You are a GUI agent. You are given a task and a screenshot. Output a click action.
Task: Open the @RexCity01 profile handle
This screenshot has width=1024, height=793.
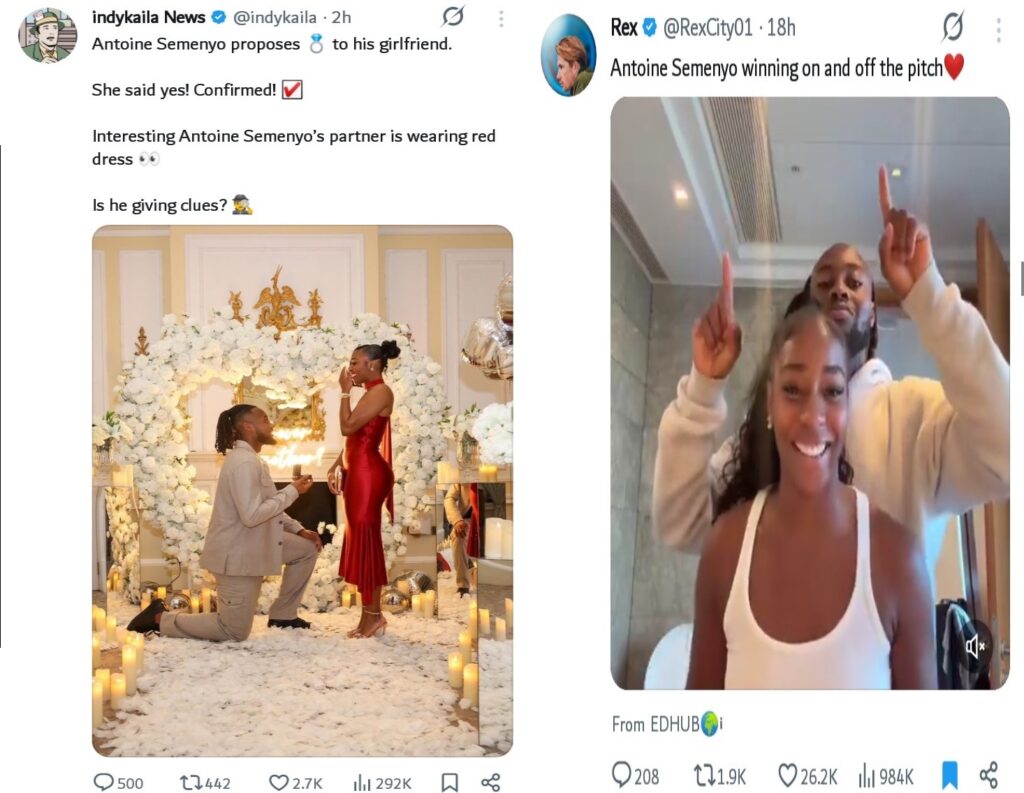[x=707, y=28]
